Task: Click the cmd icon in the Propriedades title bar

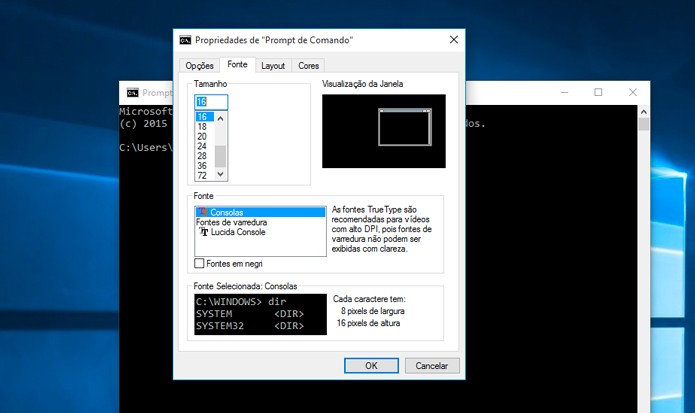Action: coord(185,40)
